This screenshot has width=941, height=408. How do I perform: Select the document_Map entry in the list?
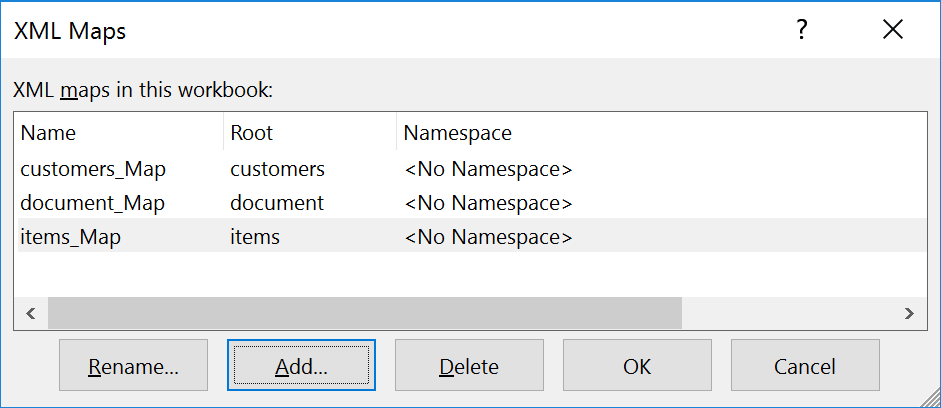(x=92, y=203)
